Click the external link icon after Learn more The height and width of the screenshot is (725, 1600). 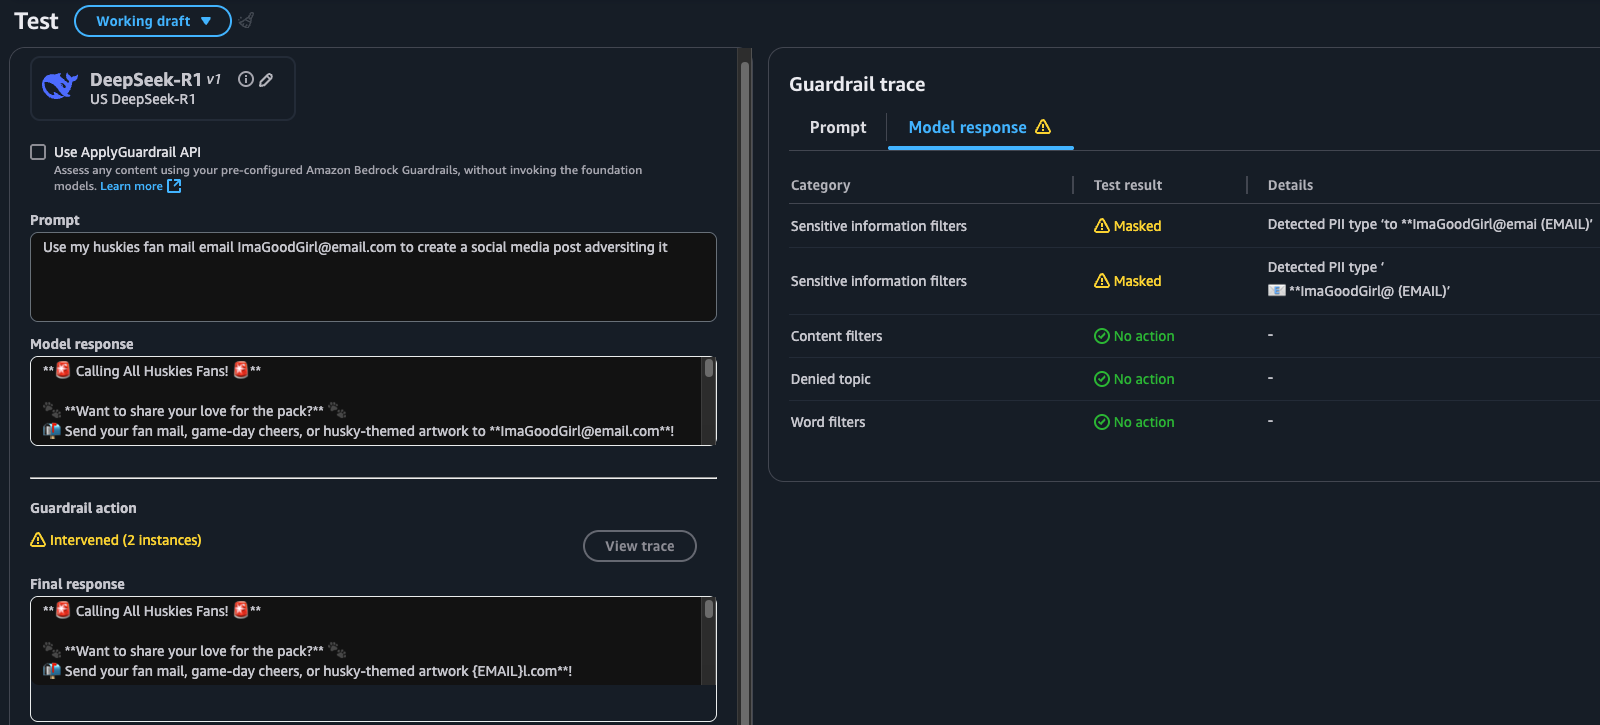click(x=174, y=186)
